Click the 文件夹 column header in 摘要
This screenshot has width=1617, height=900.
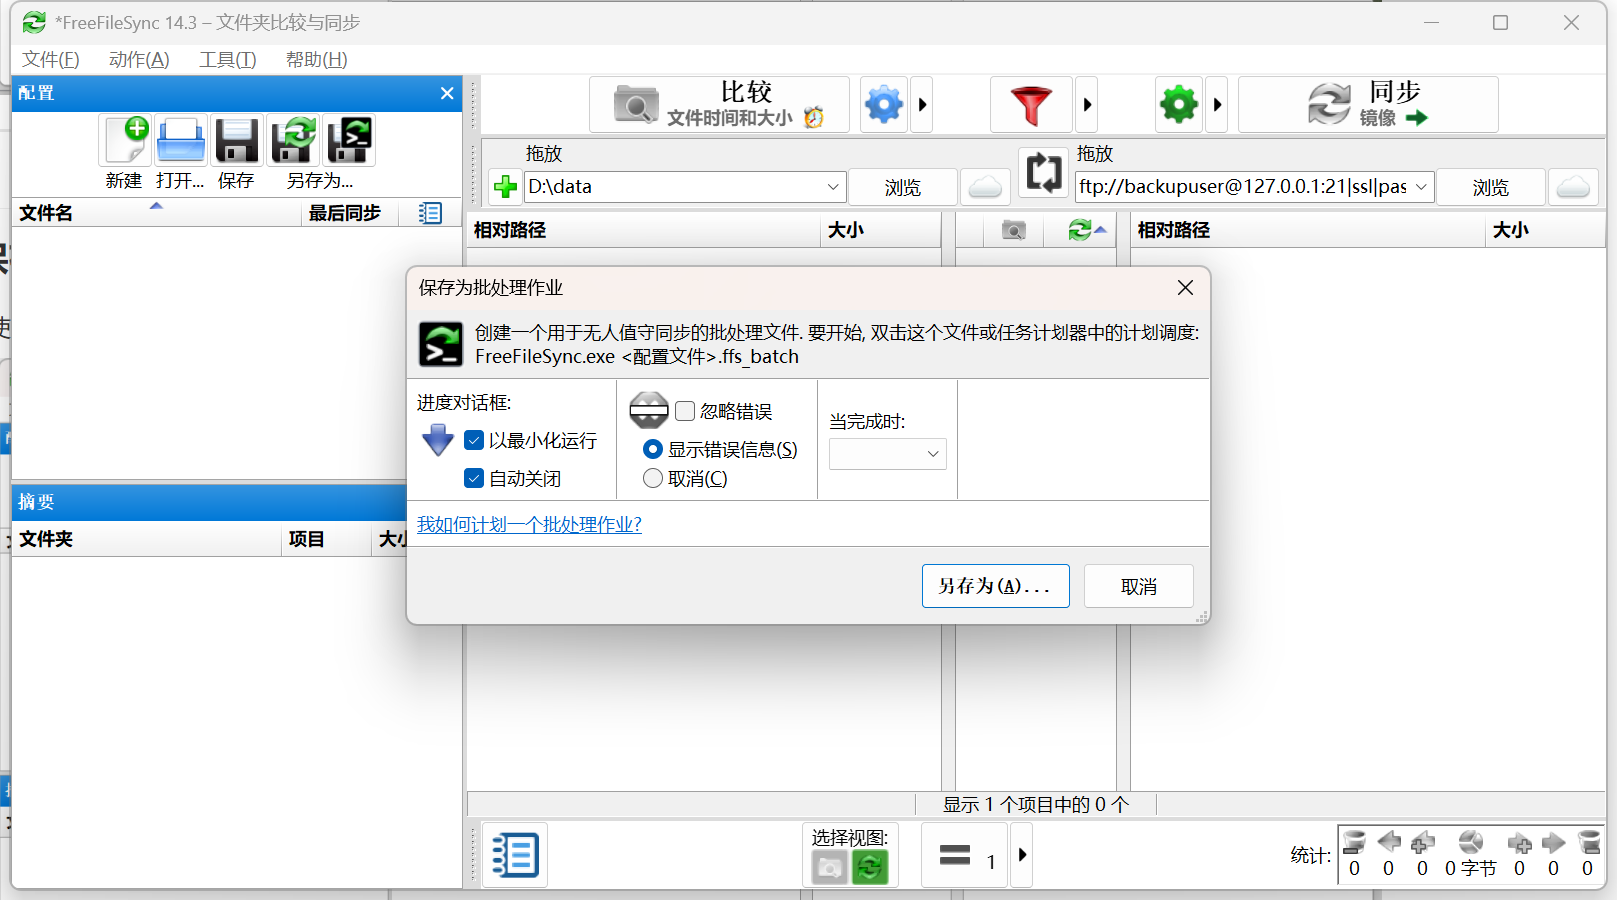point(146,540)
